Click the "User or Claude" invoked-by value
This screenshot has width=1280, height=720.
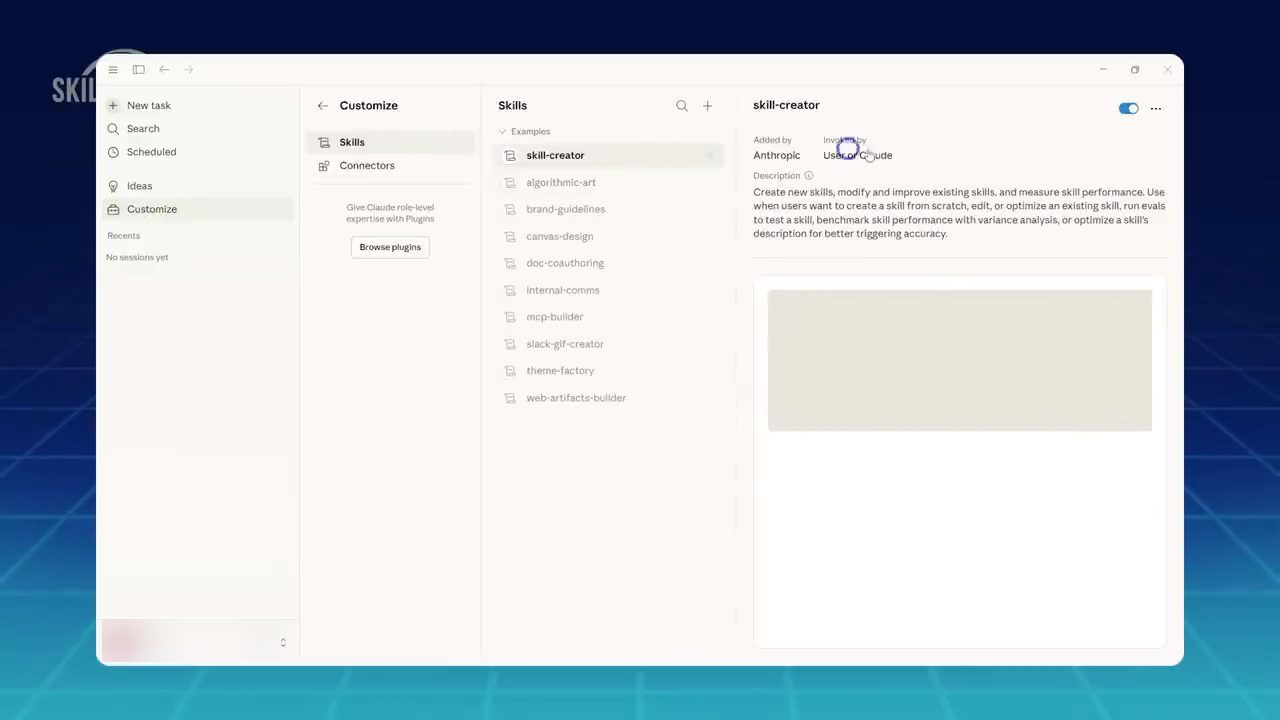[x=857, y=156]
